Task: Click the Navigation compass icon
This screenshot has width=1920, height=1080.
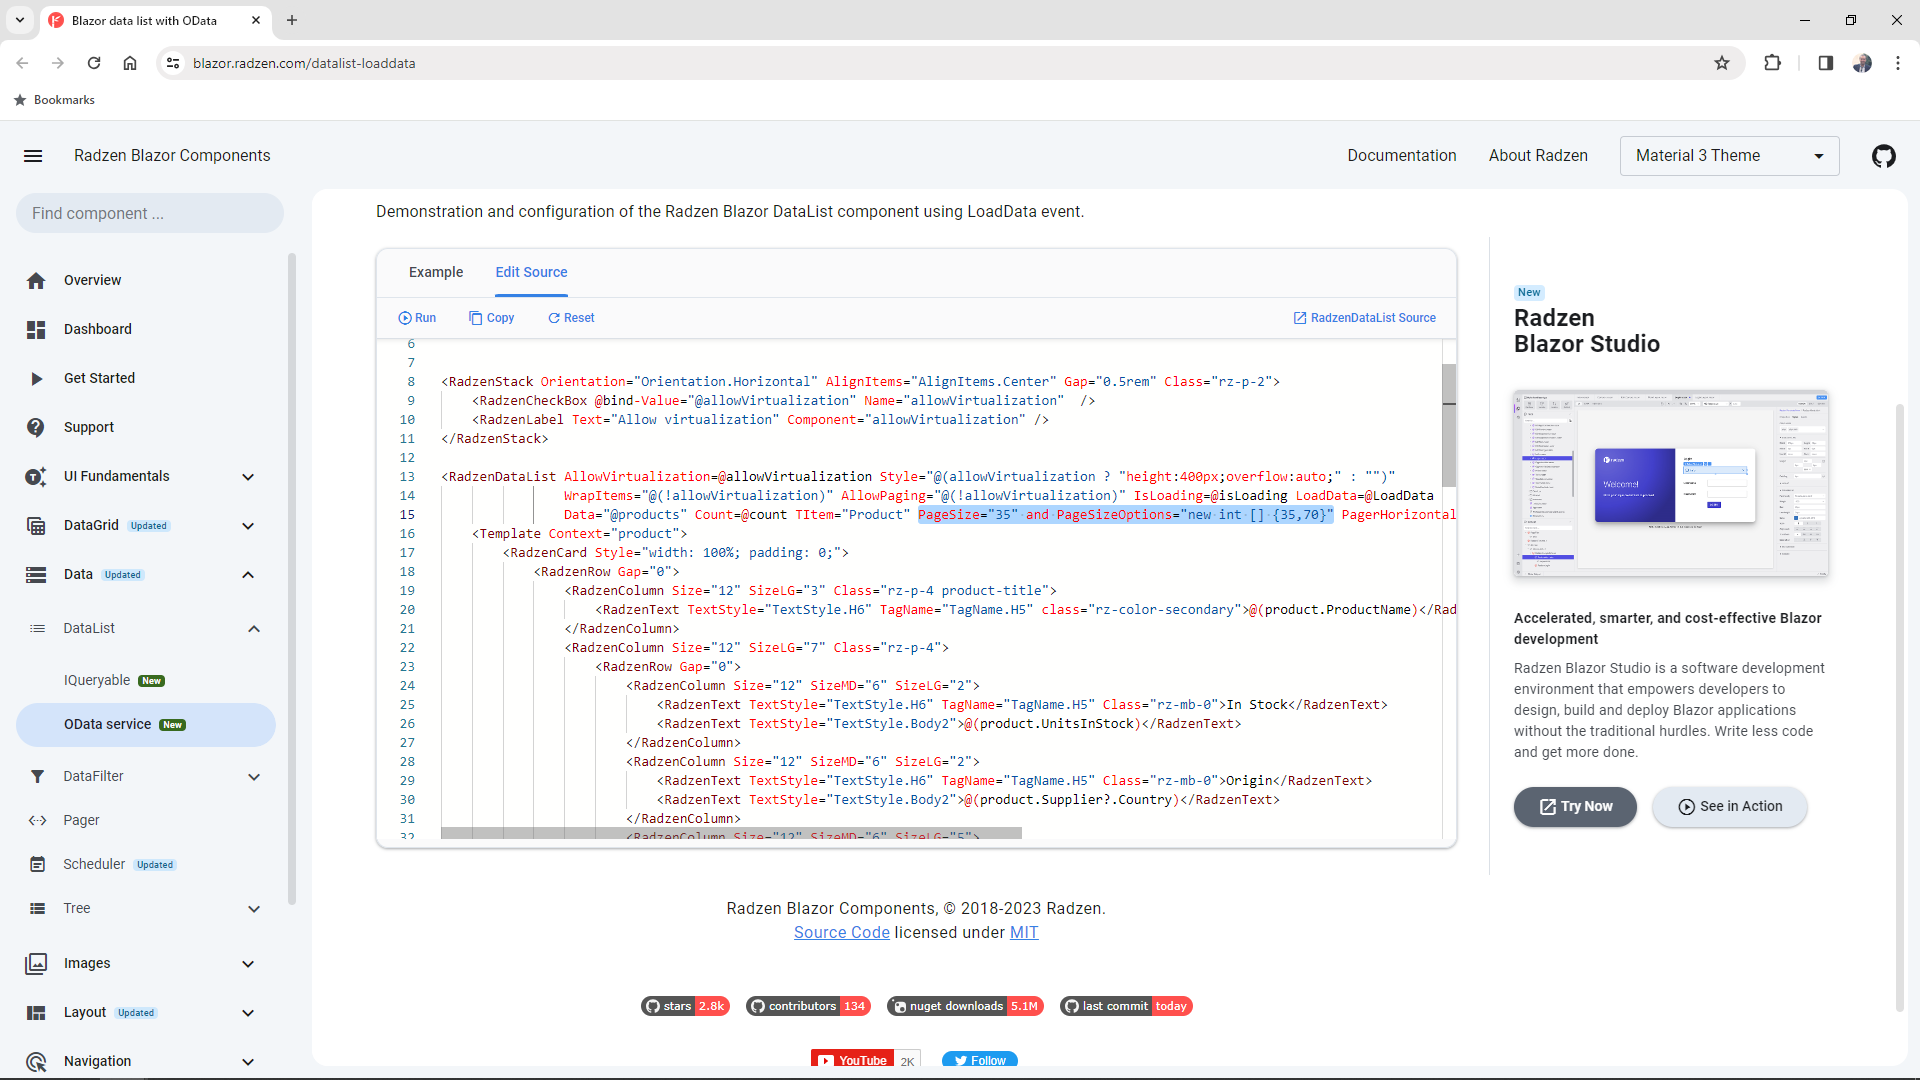Action: [x=36, y=1062]
